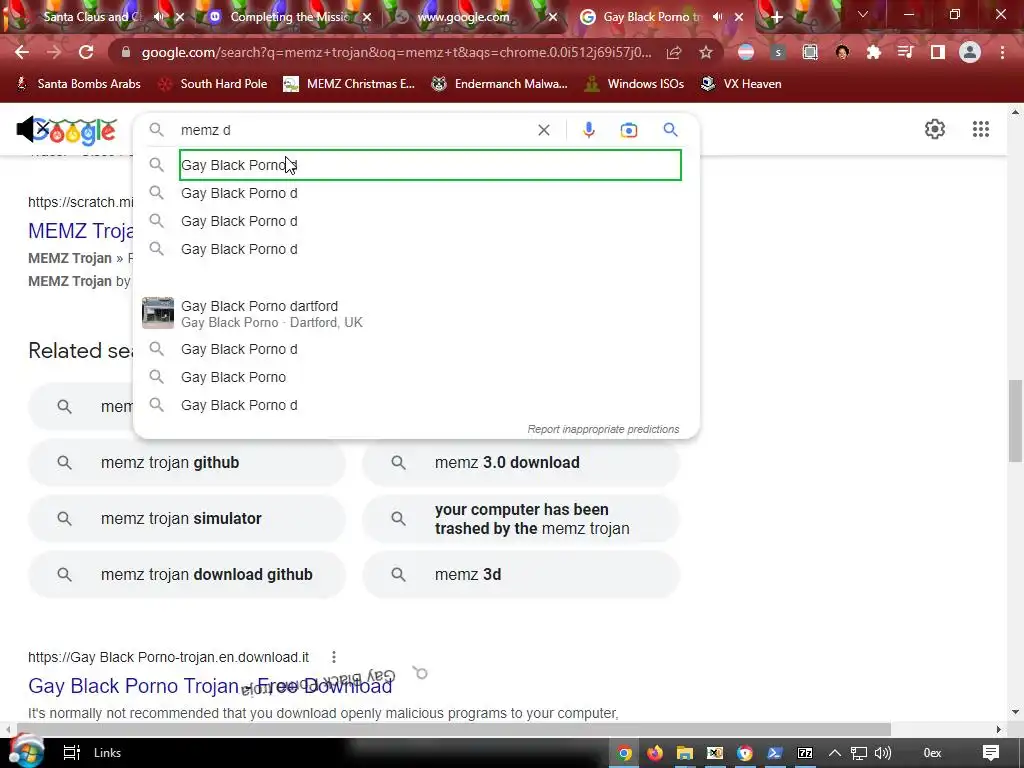Open Task View on the taskbar
The width and height of the screenshot is (1024, 768).
coord(71,753)
